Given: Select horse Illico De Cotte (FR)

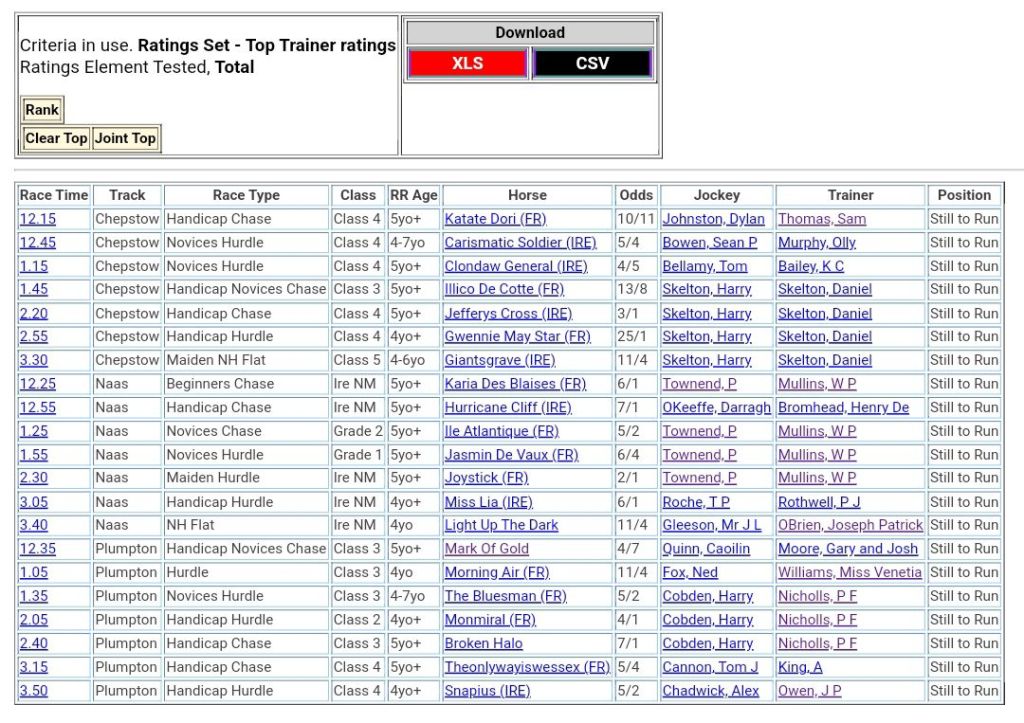Looking at the screenshot, I should click(504, 290).
